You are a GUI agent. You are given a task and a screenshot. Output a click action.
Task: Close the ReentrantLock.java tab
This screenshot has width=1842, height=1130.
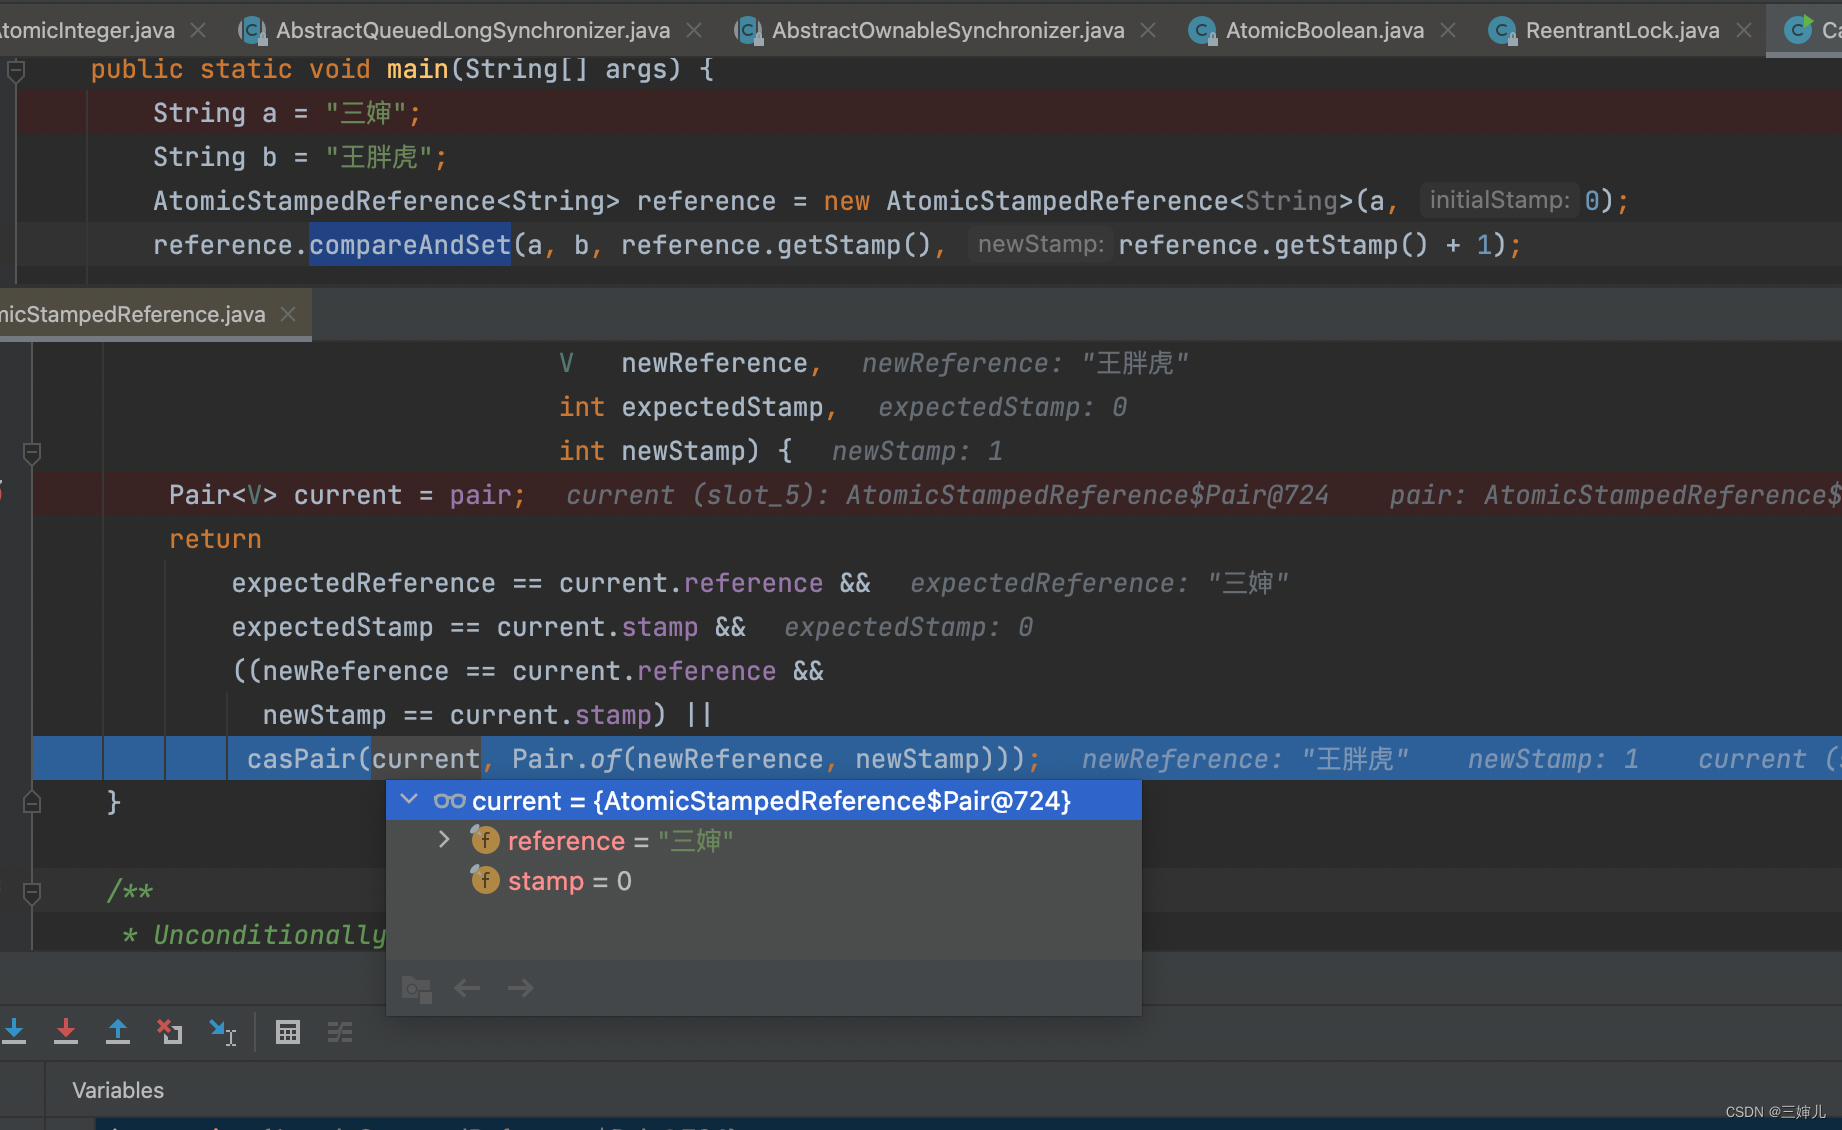[1744, 30]
